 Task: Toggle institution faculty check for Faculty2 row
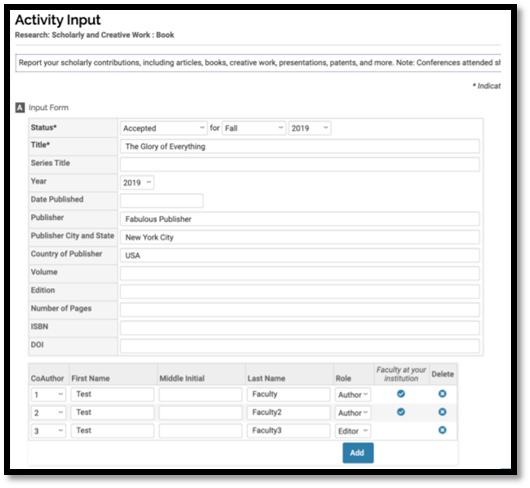pos(401,412)
